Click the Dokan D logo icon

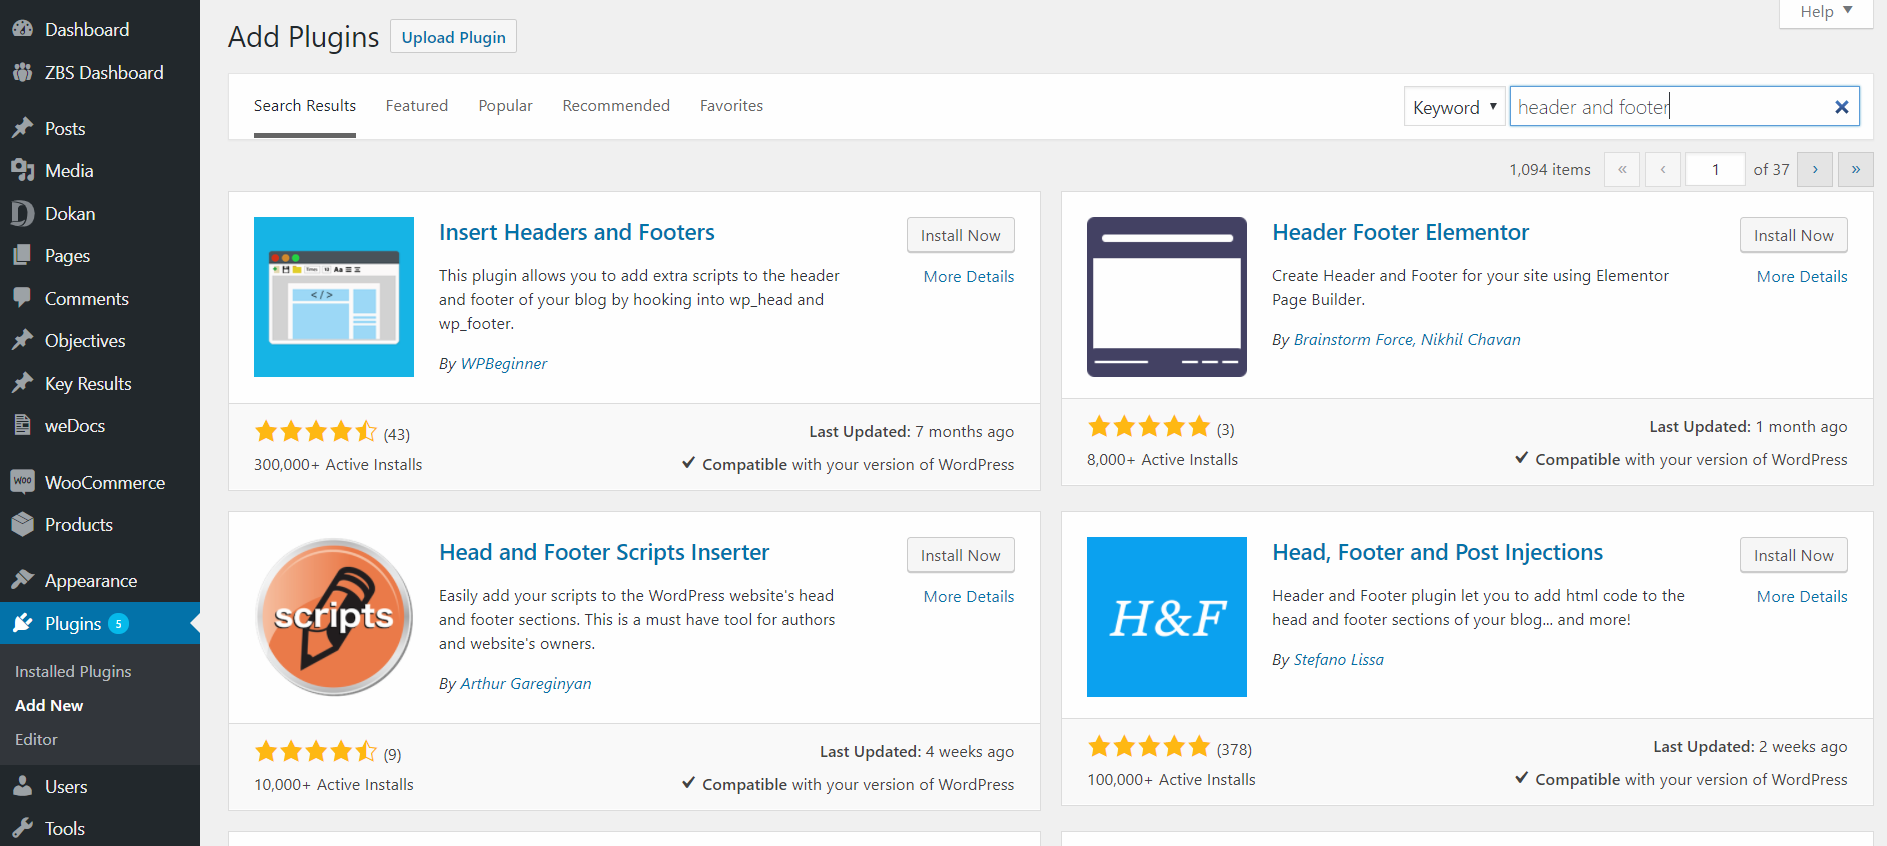(x=22, y=213)
